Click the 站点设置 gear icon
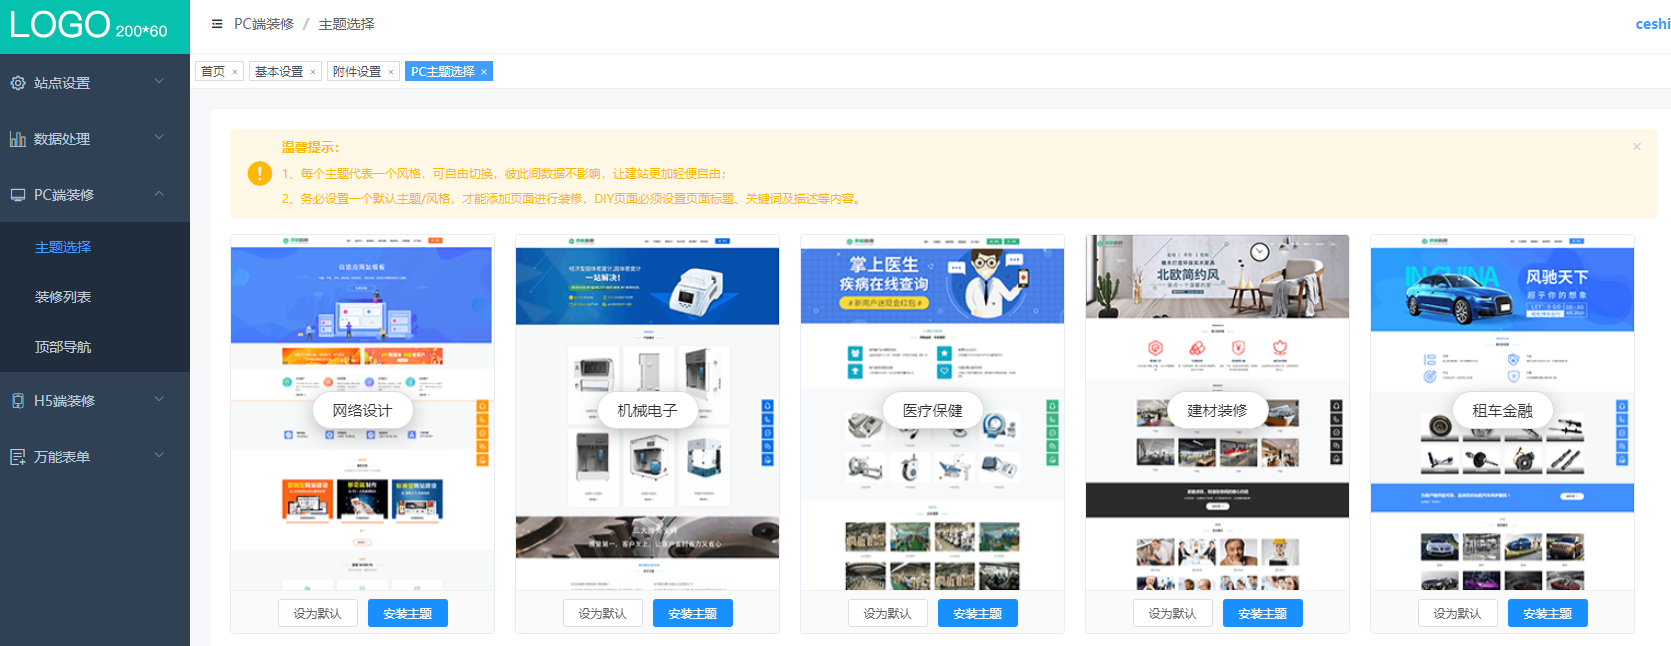This screenshot has width=1671, height=646. coord(18,83)
